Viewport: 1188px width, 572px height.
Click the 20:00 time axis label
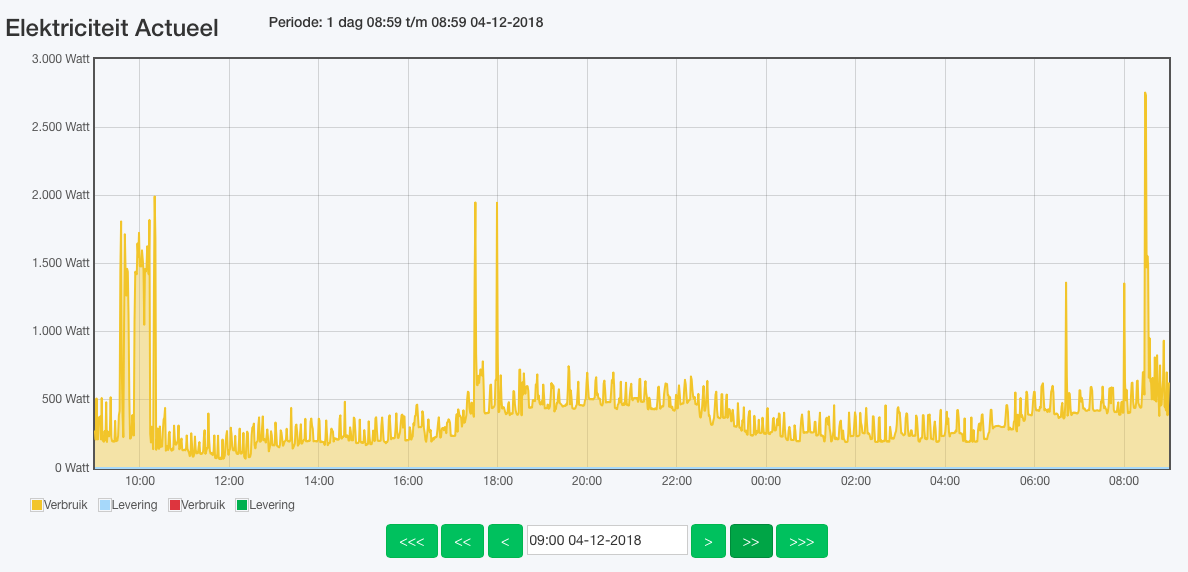587,481
